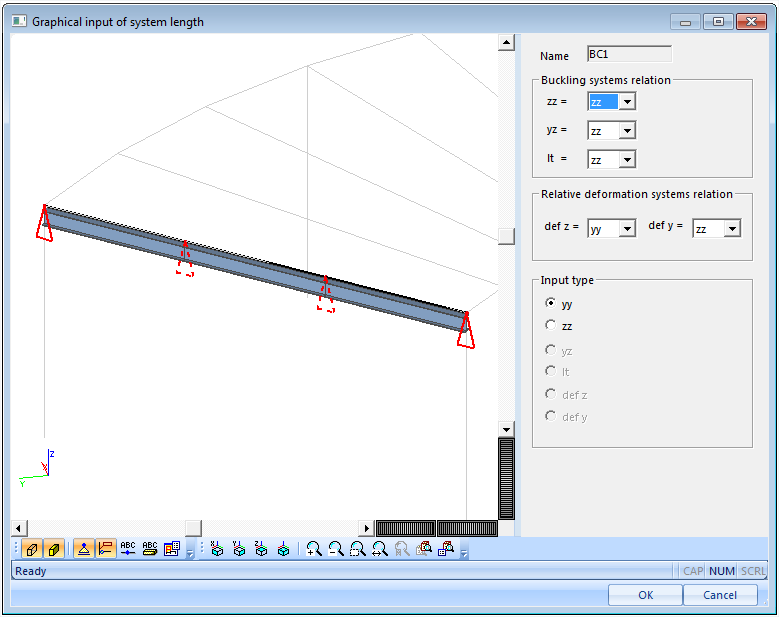Toggle the wireframe rendering view icon
This screenshot has width=779, height=617.
pos(32,549)
